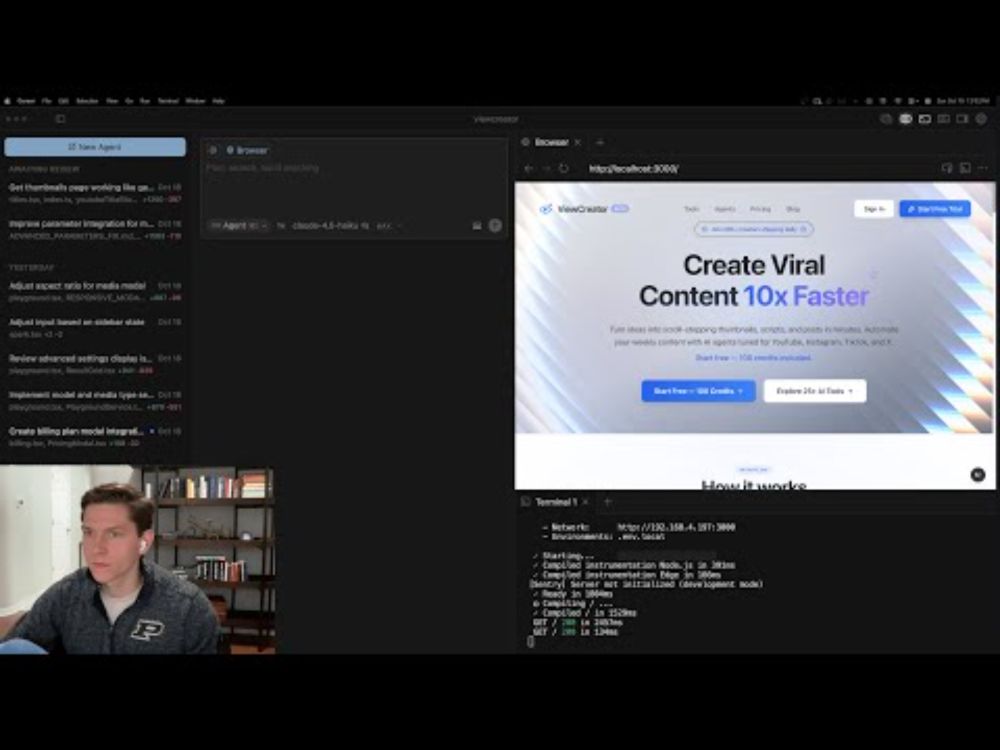The height and width of the screenshot is (750, 1000).
Task: Open the 'Adjust aspect ratio for media modal' chat
Action: (95, 291)
